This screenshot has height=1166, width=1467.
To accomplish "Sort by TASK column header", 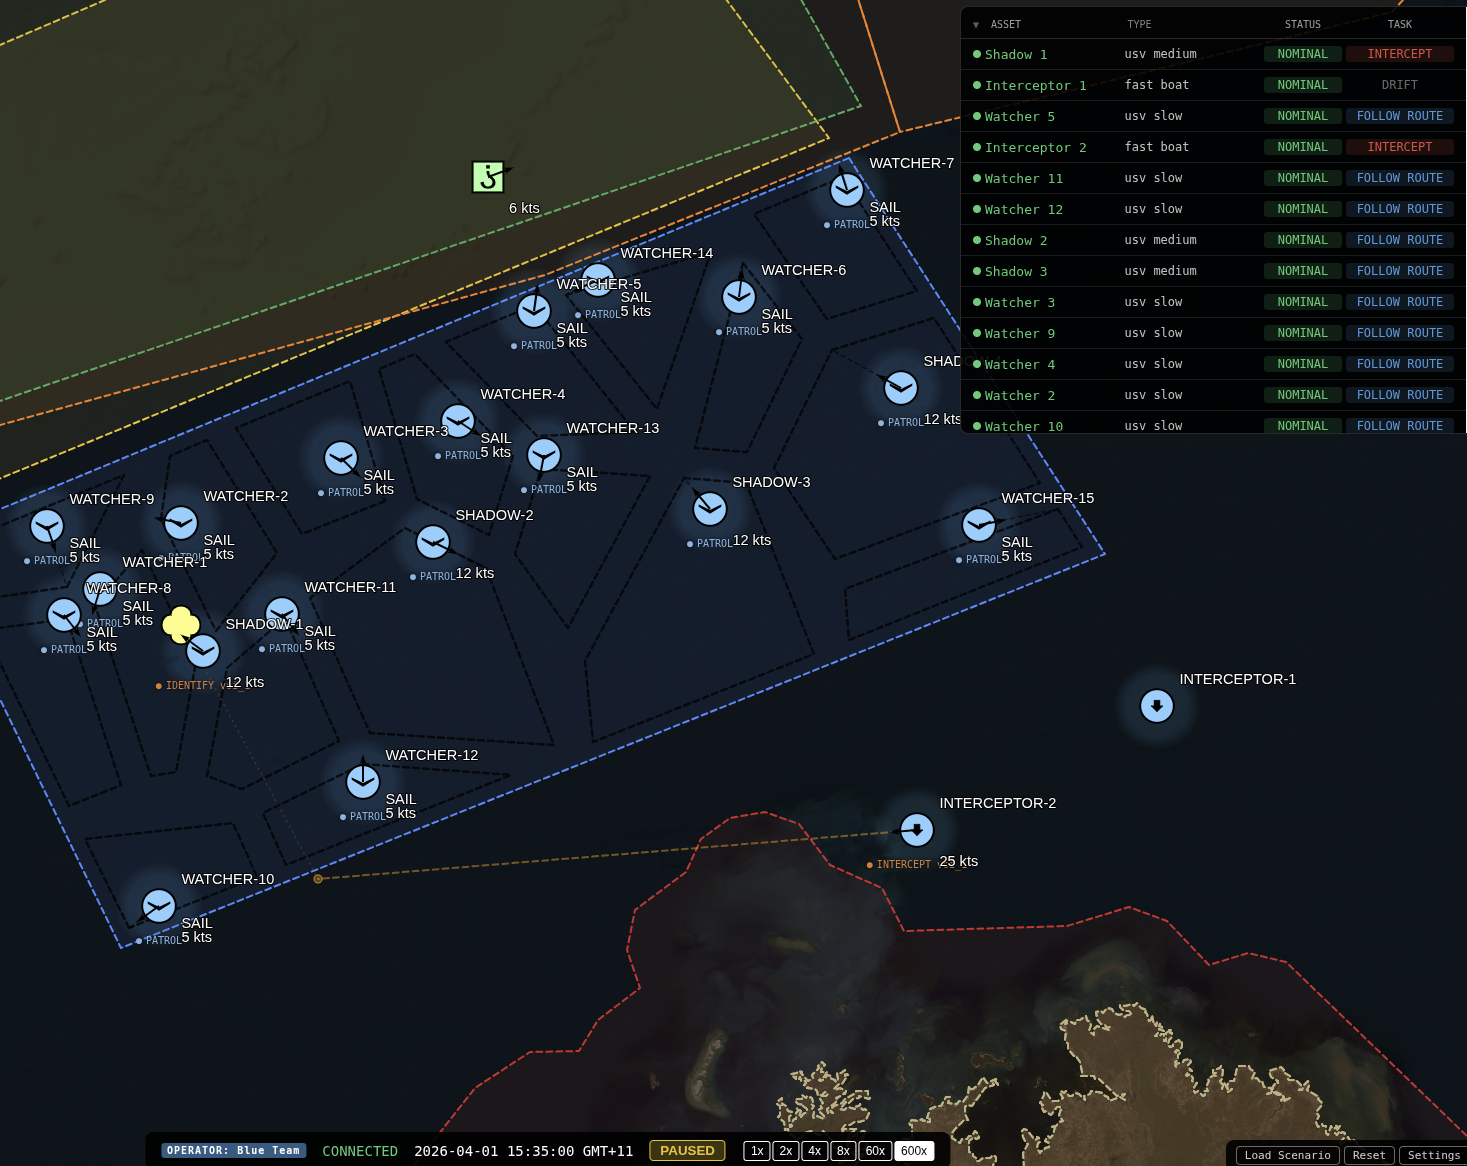I will pos(1399,25).
